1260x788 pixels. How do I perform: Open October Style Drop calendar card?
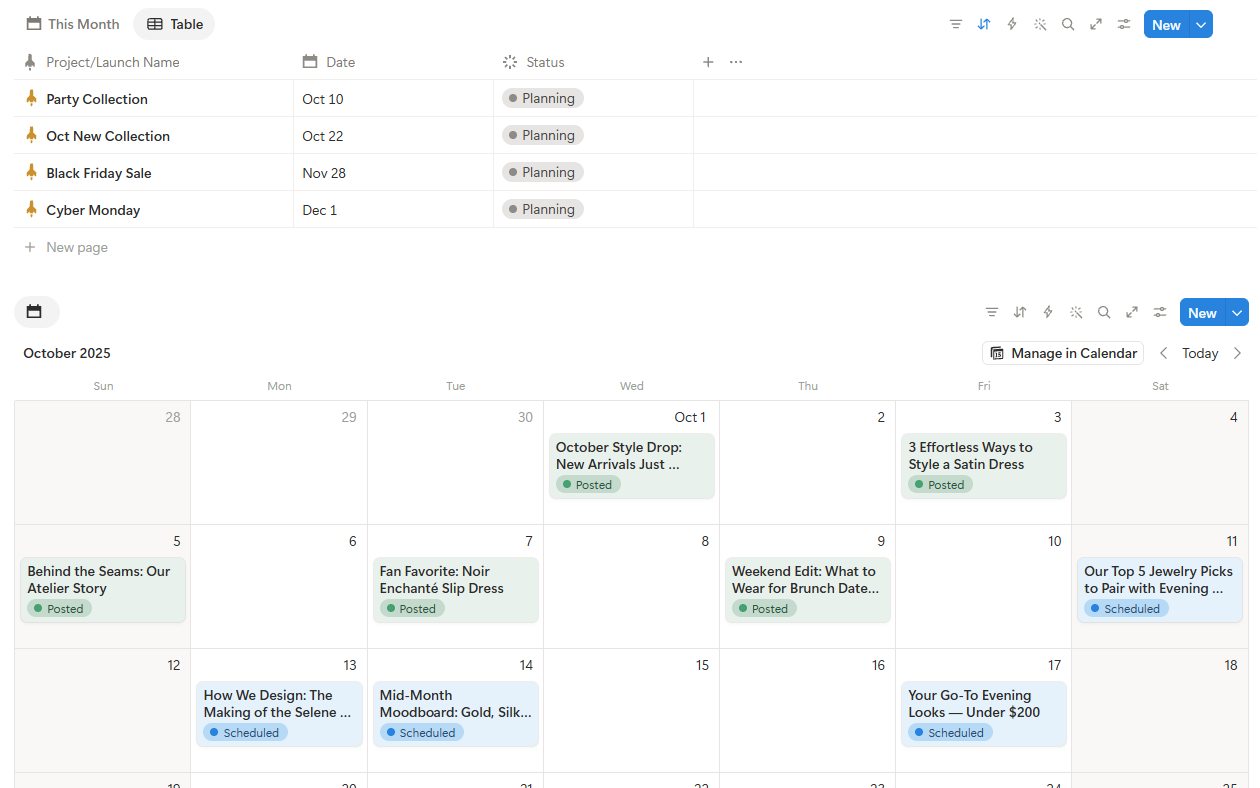(632, 465)
